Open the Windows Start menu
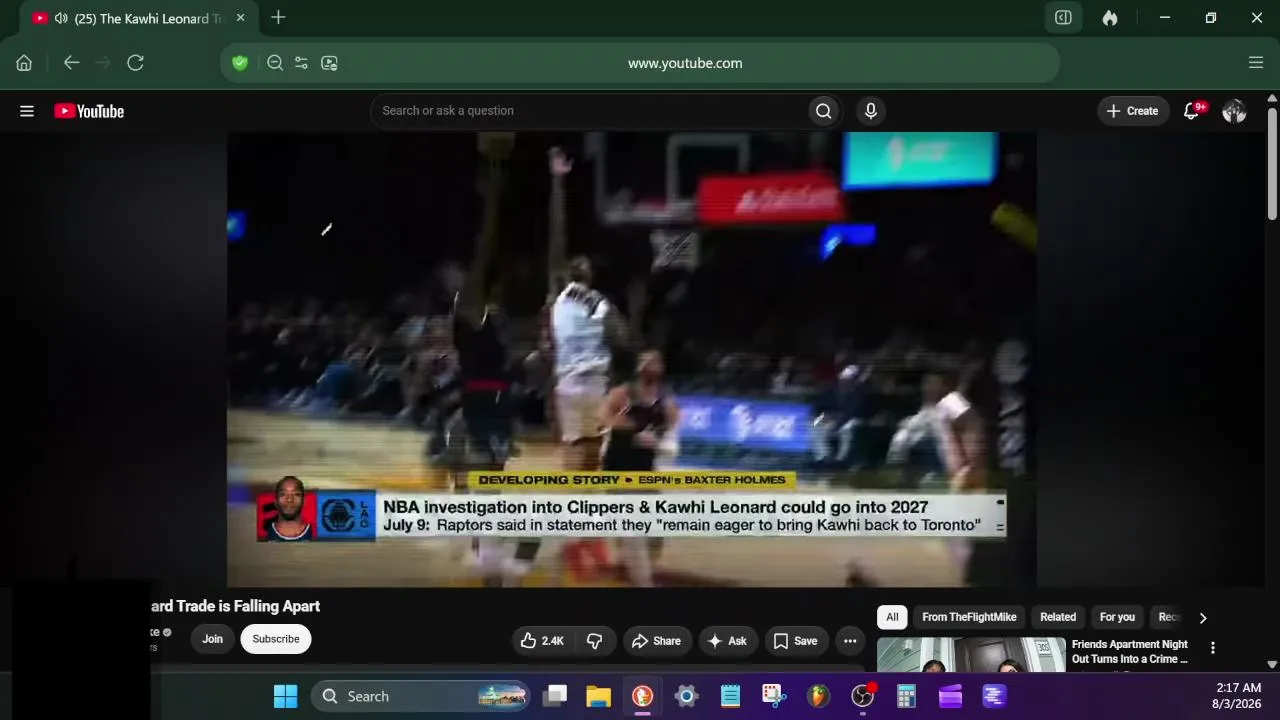 click(x=285, y=696)
